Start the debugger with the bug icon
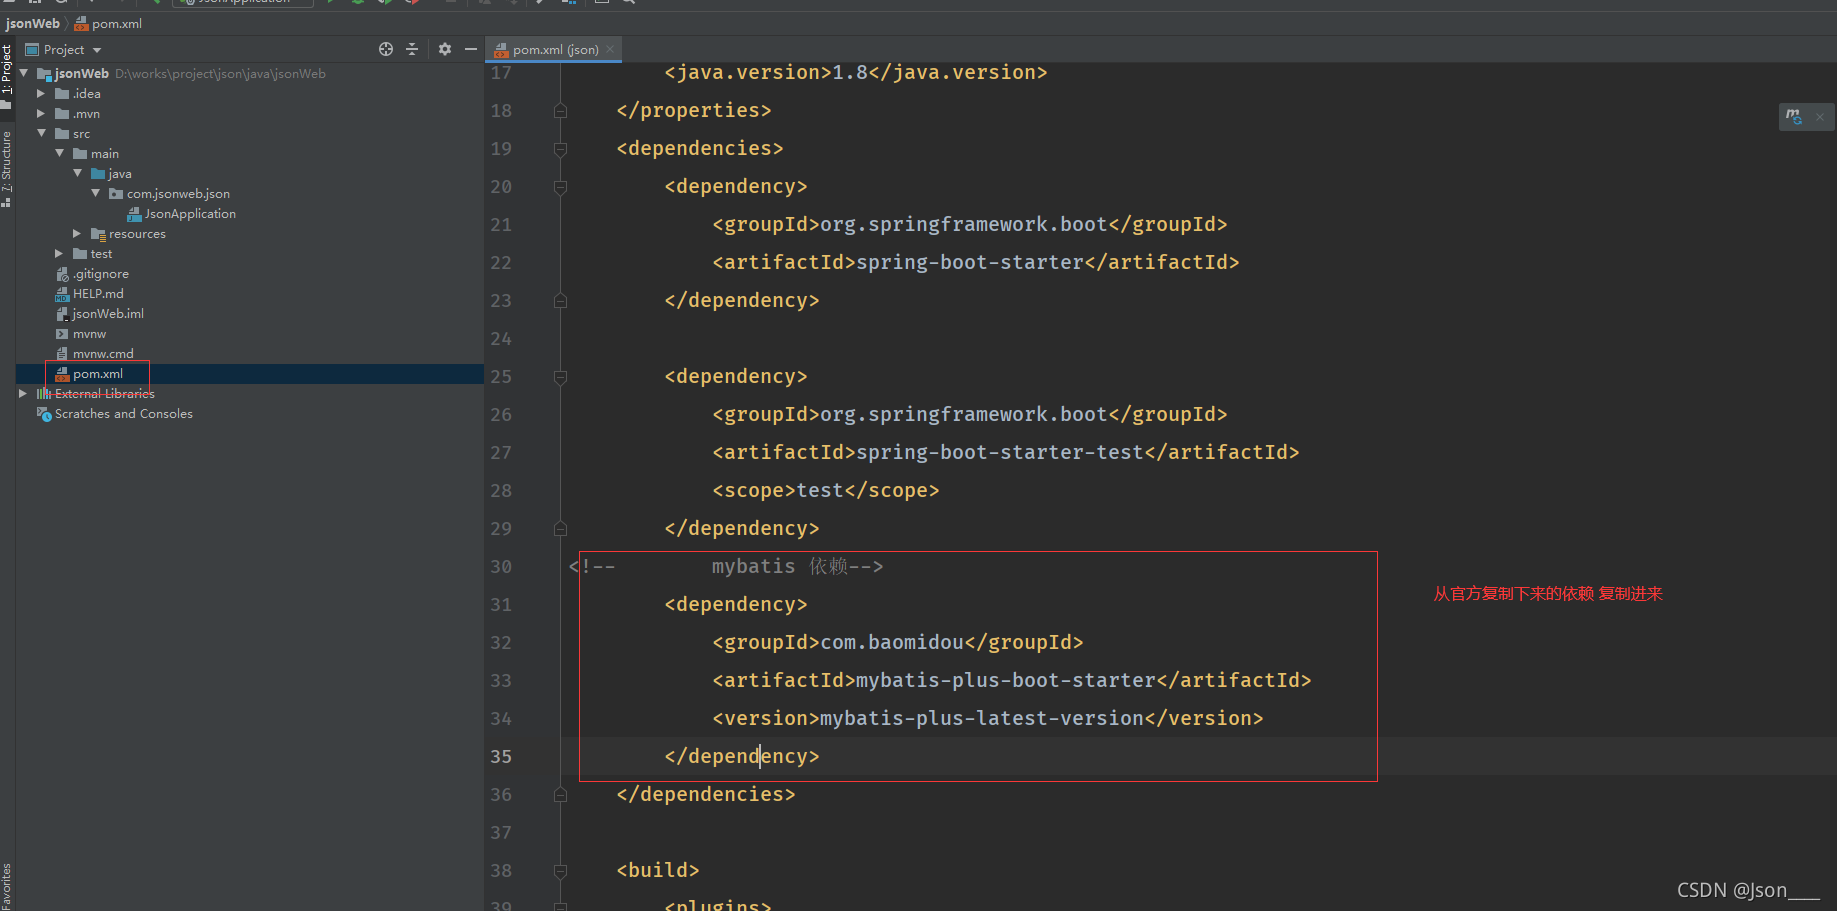This screenshot has height=911, width=1837. coord(357,3)
